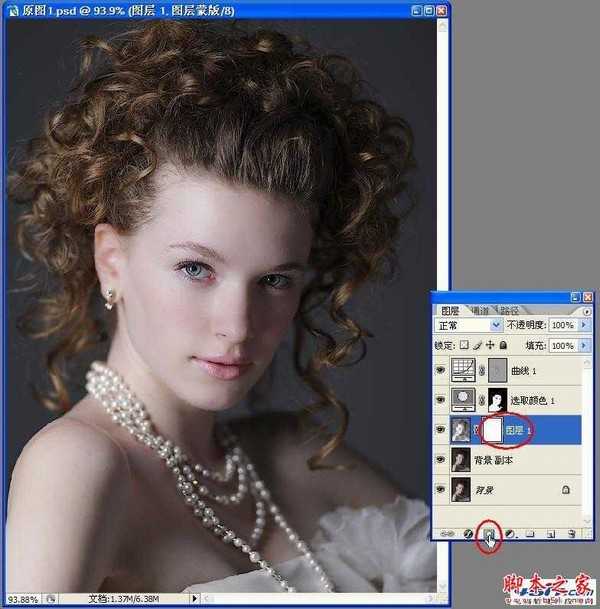The image size is (600, 609).
Task: Toggle the lock transparent pixels icon
Action: coord(464,345)
